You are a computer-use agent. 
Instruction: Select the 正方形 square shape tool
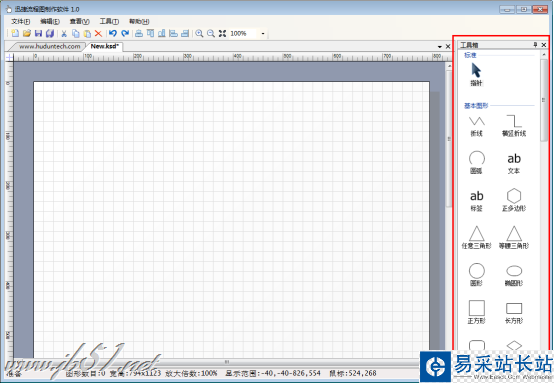coord(477,312)
